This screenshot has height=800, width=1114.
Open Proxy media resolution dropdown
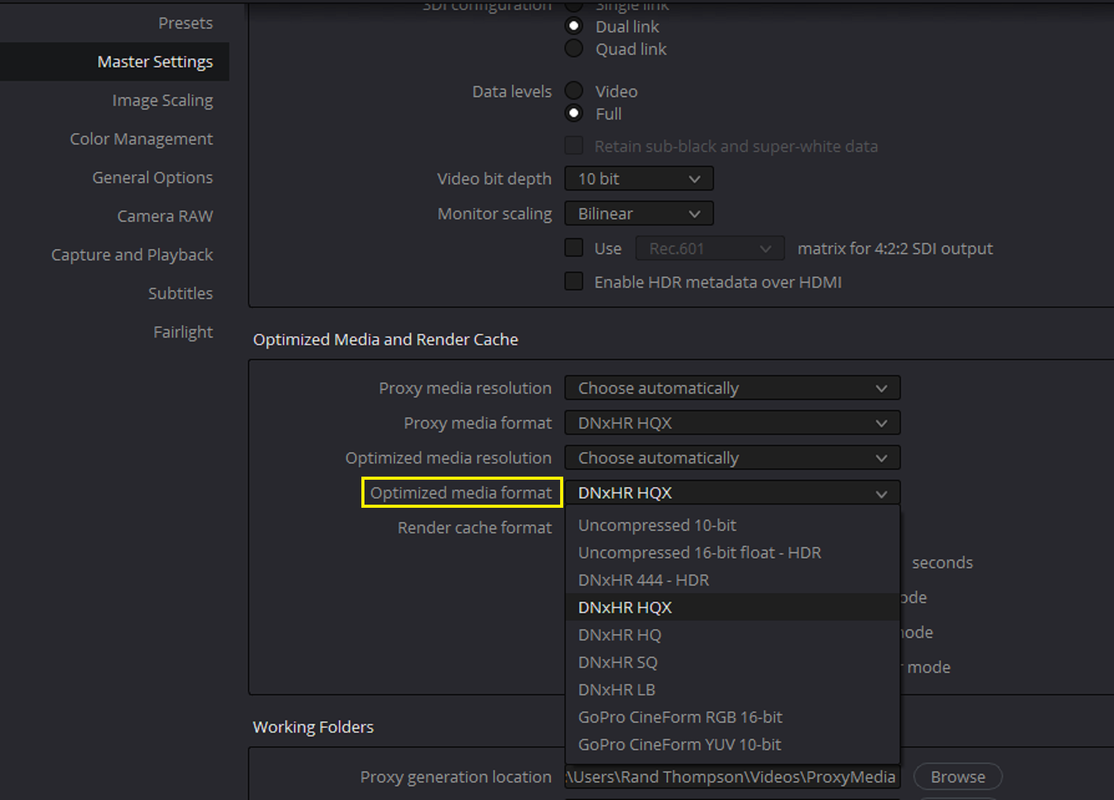click(x=732, y=389)
